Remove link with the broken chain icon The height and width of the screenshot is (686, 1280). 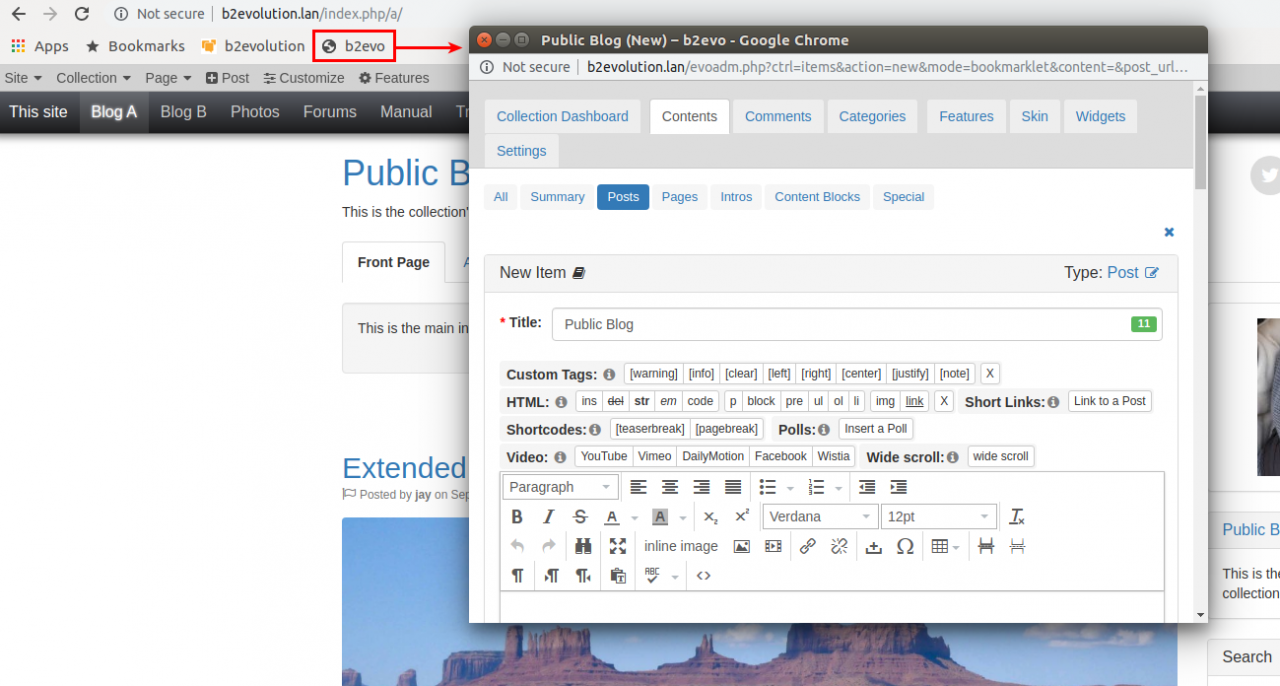(x=839, y=546)
